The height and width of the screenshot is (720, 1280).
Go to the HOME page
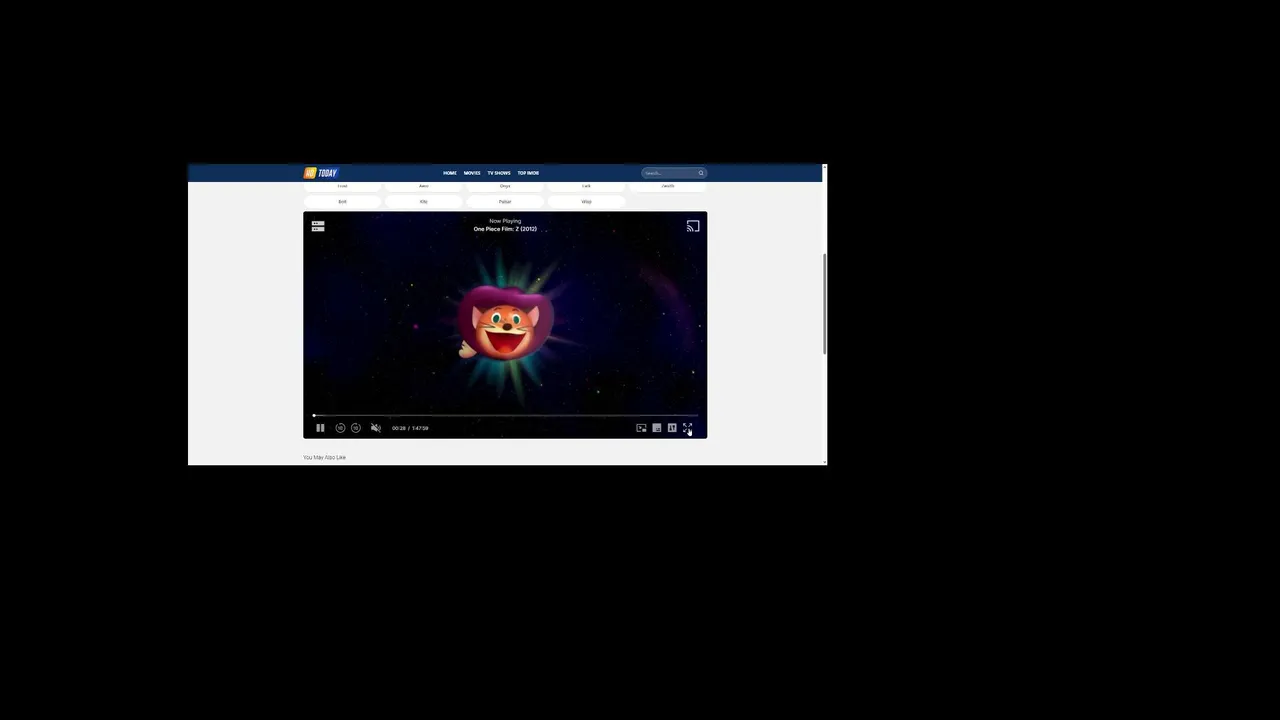450,173
